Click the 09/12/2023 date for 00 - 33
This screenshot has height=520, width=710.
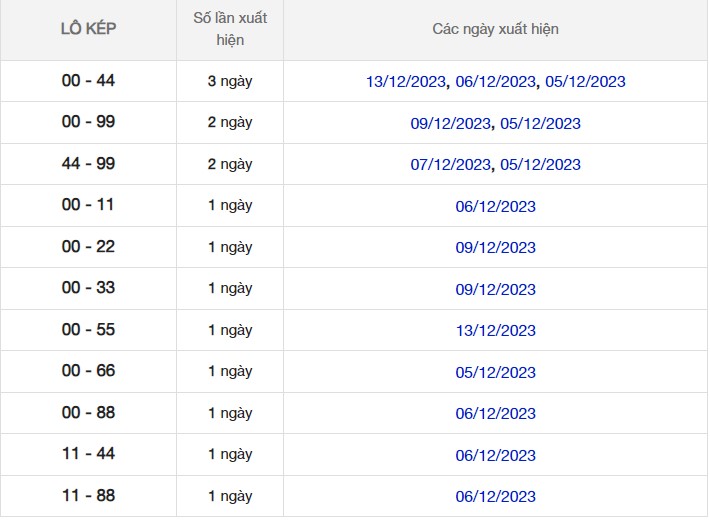[496, 290]
